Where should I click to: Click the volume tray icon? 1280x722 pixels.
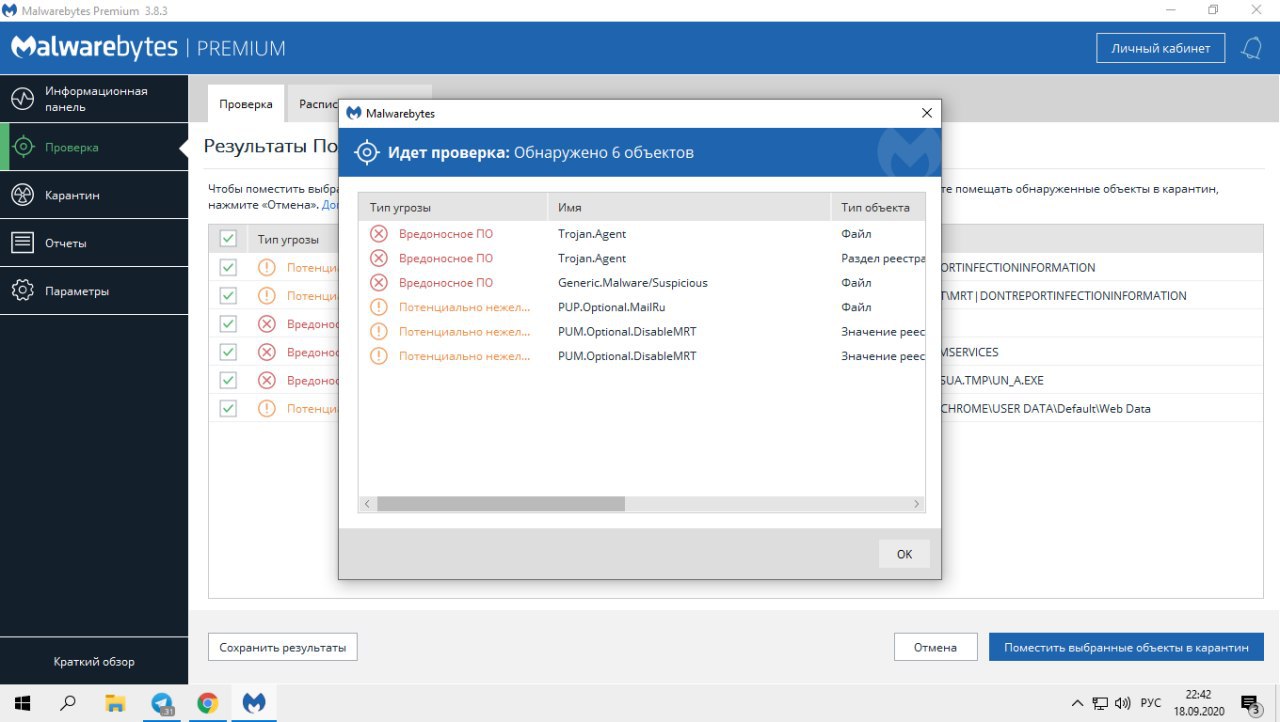pyautogui.click(x=1123, y=703)
